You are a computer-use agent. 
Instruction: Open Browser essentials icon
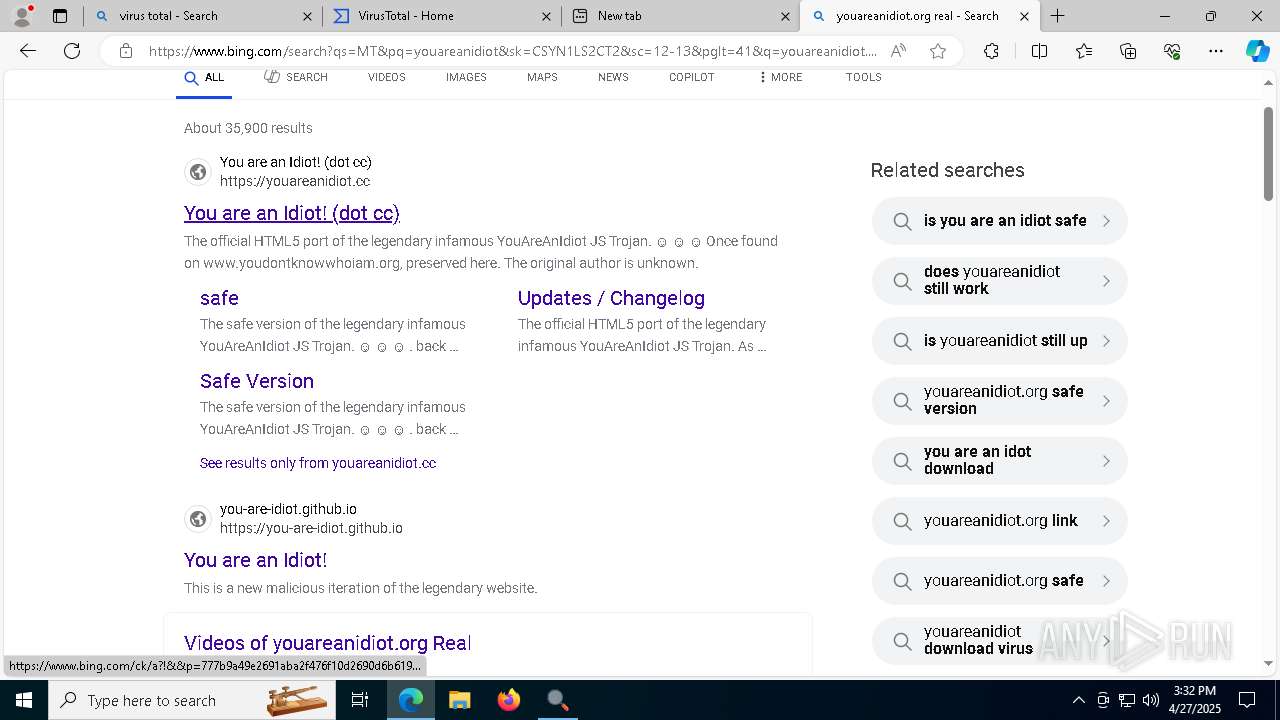coord(1172,51)
